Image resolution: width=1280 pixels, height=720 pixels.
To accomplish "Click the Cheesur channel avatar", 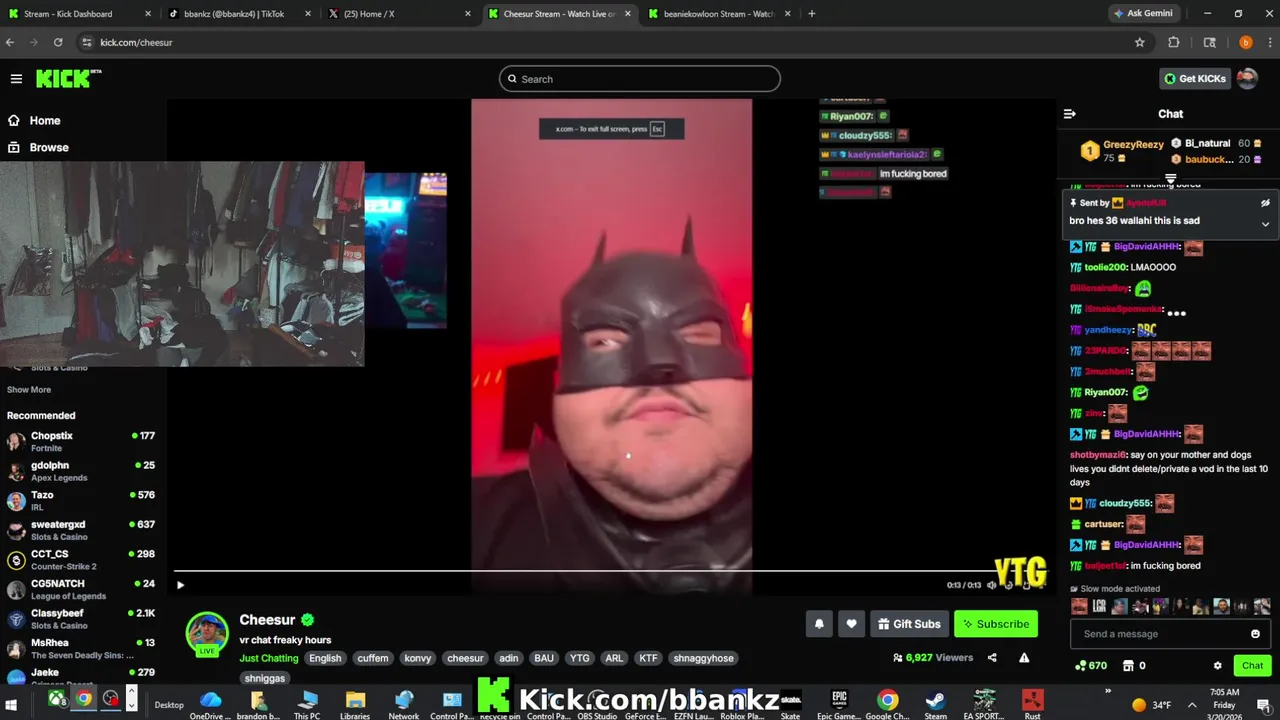I will [207, 632].
